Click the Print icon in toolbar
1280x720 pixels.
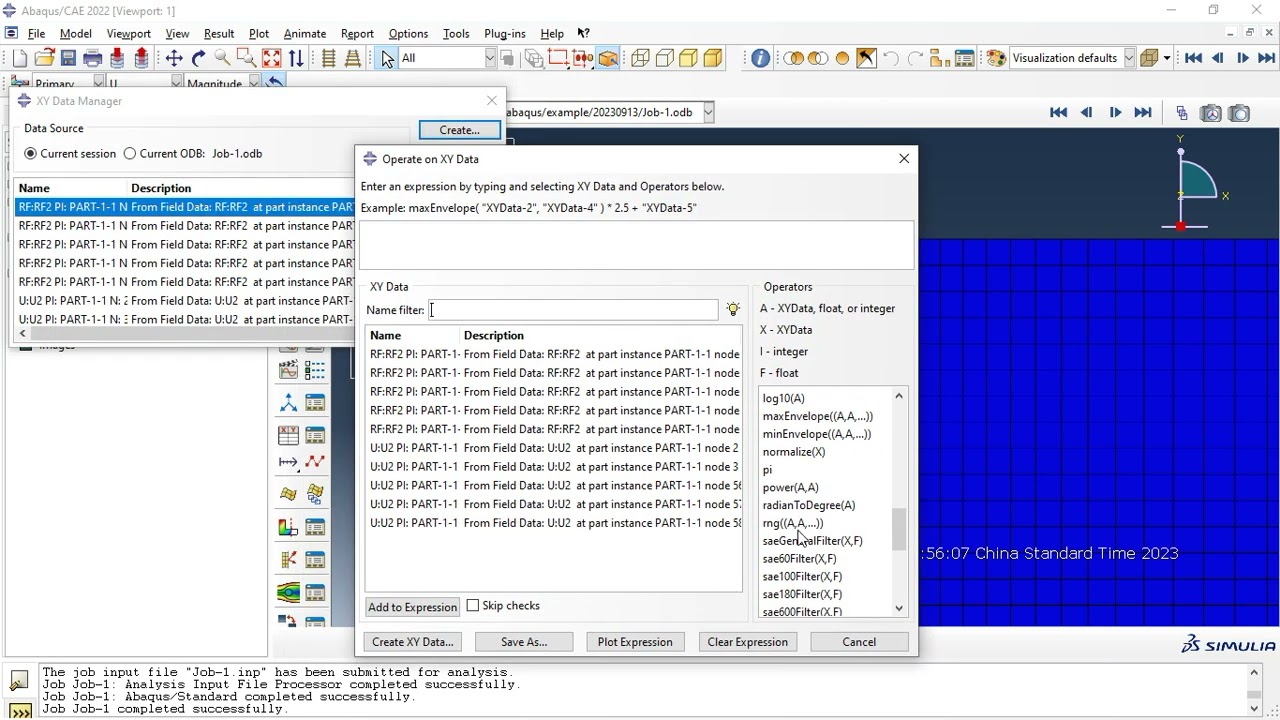pyautogui.click(x=93, y=58)
